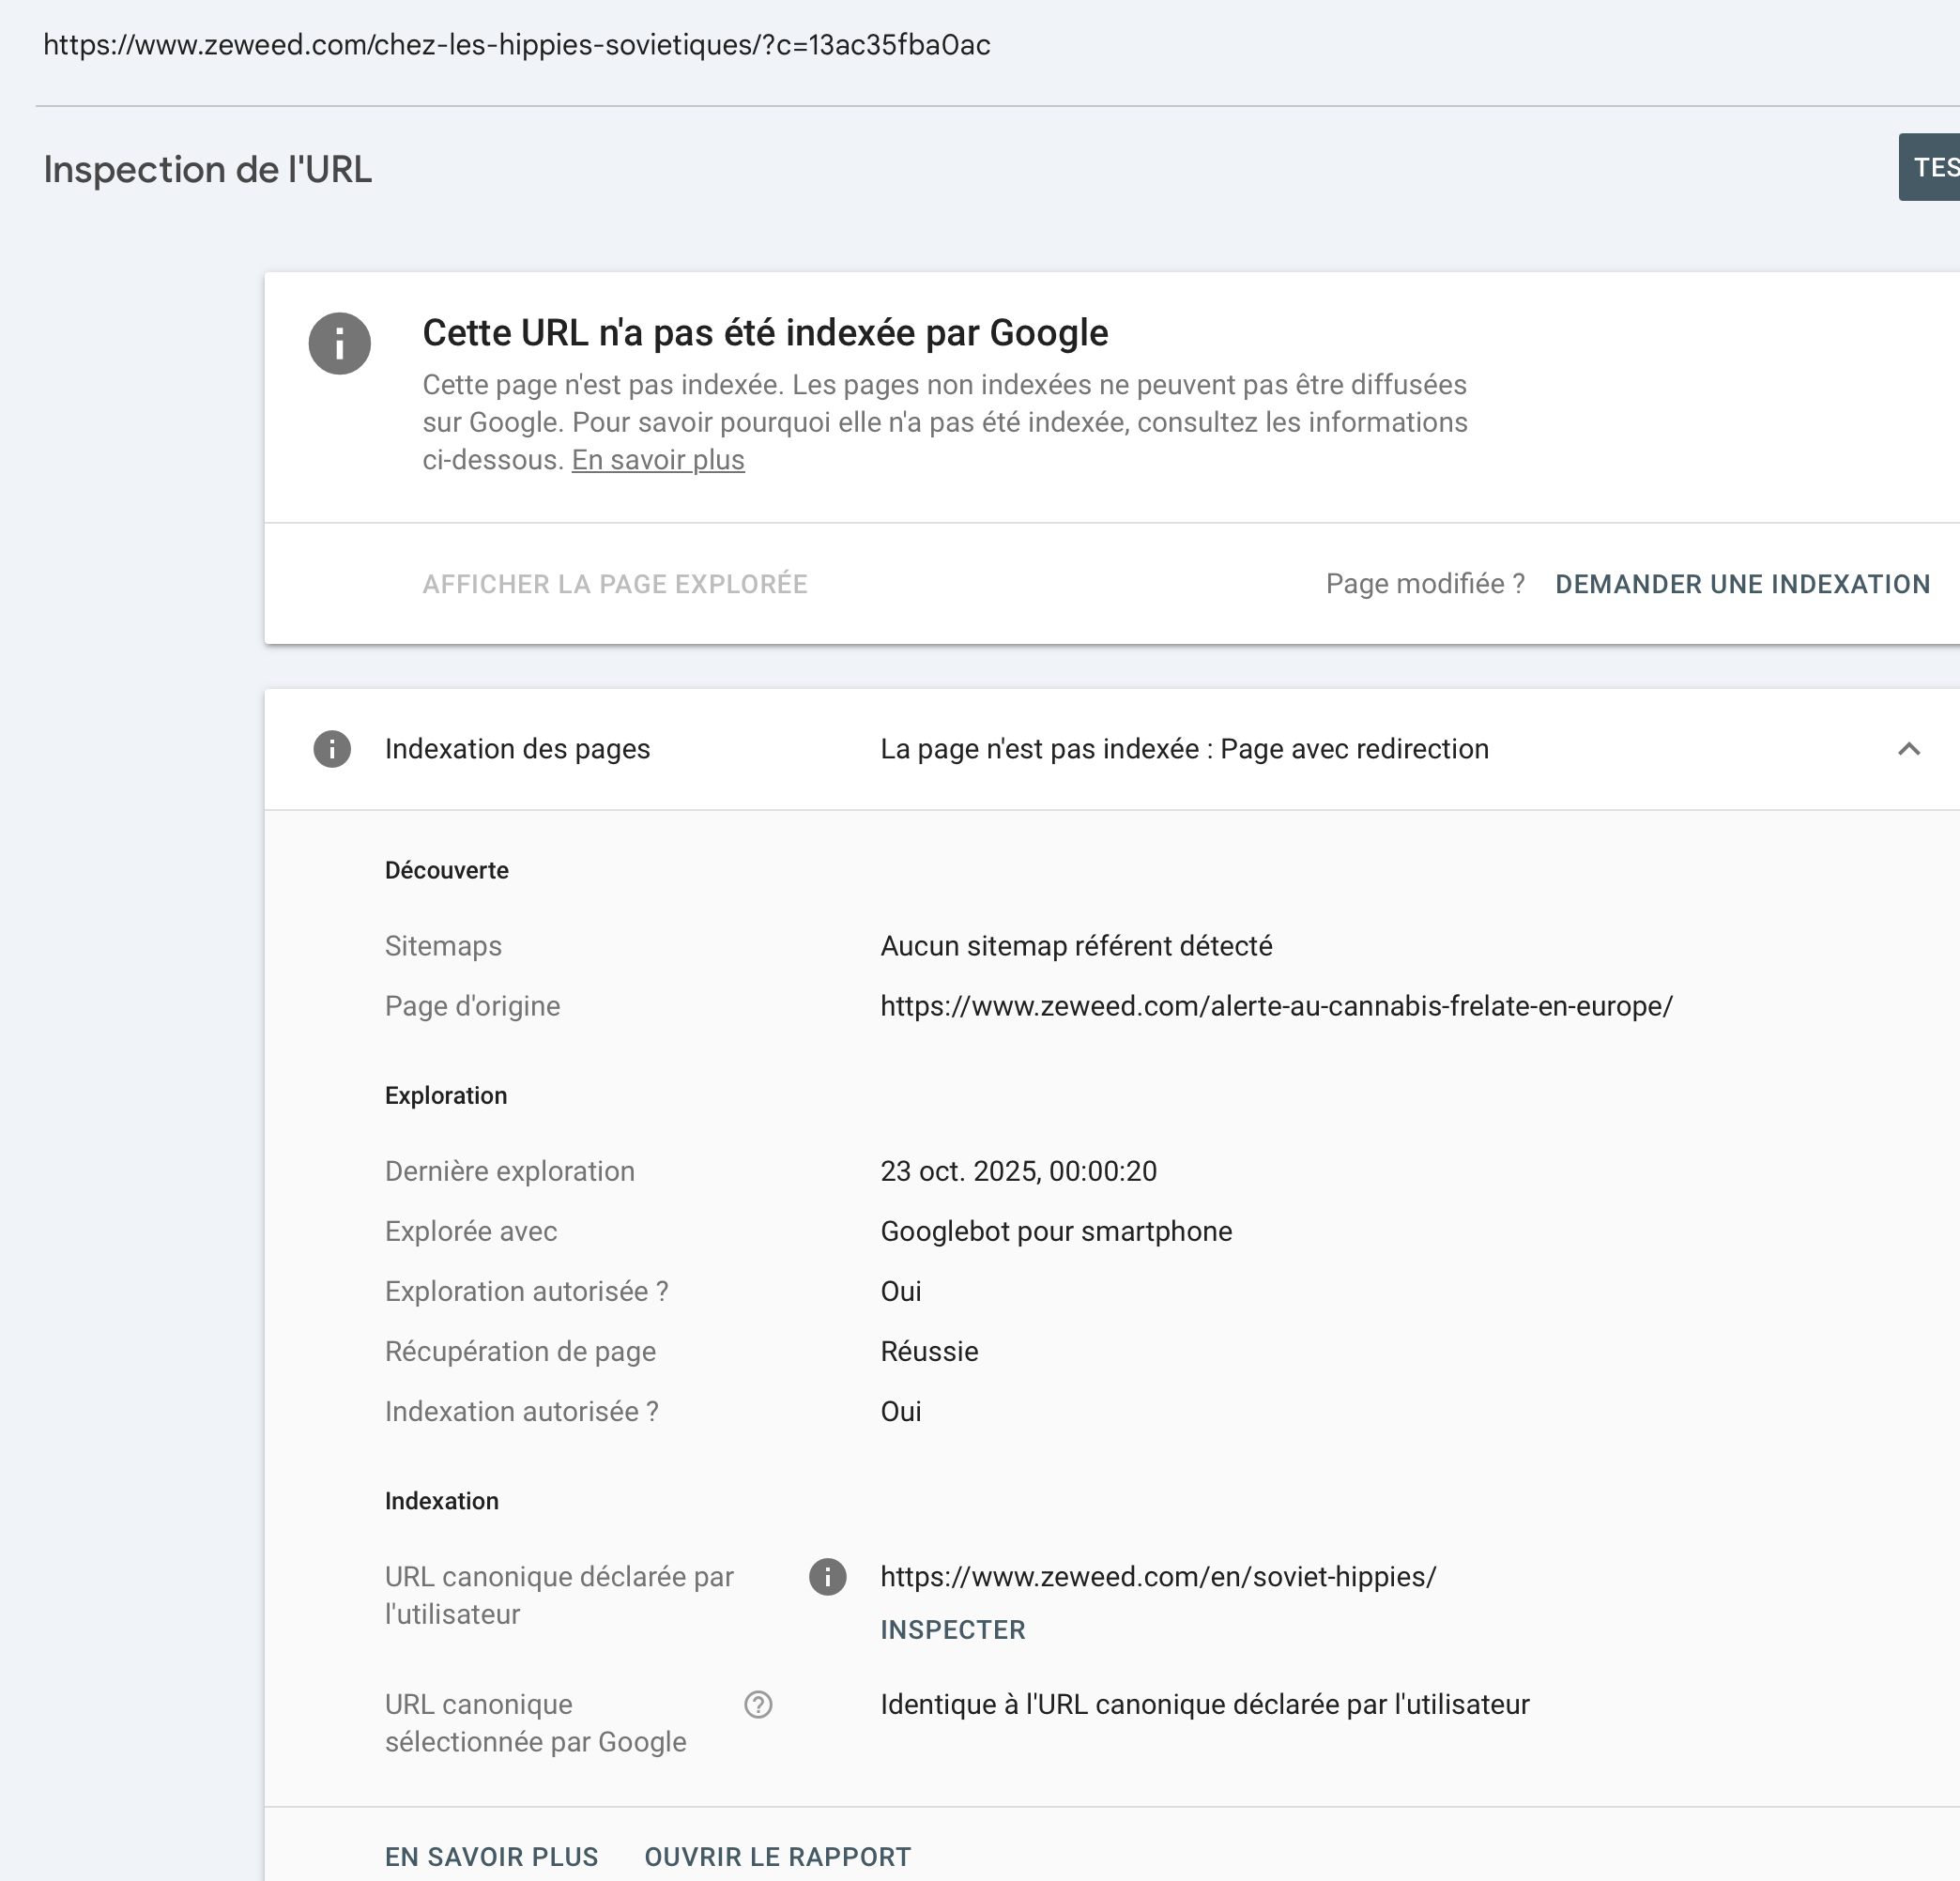
Task: Open the inline 'En savoir plus' link
Action: [658, 460]
